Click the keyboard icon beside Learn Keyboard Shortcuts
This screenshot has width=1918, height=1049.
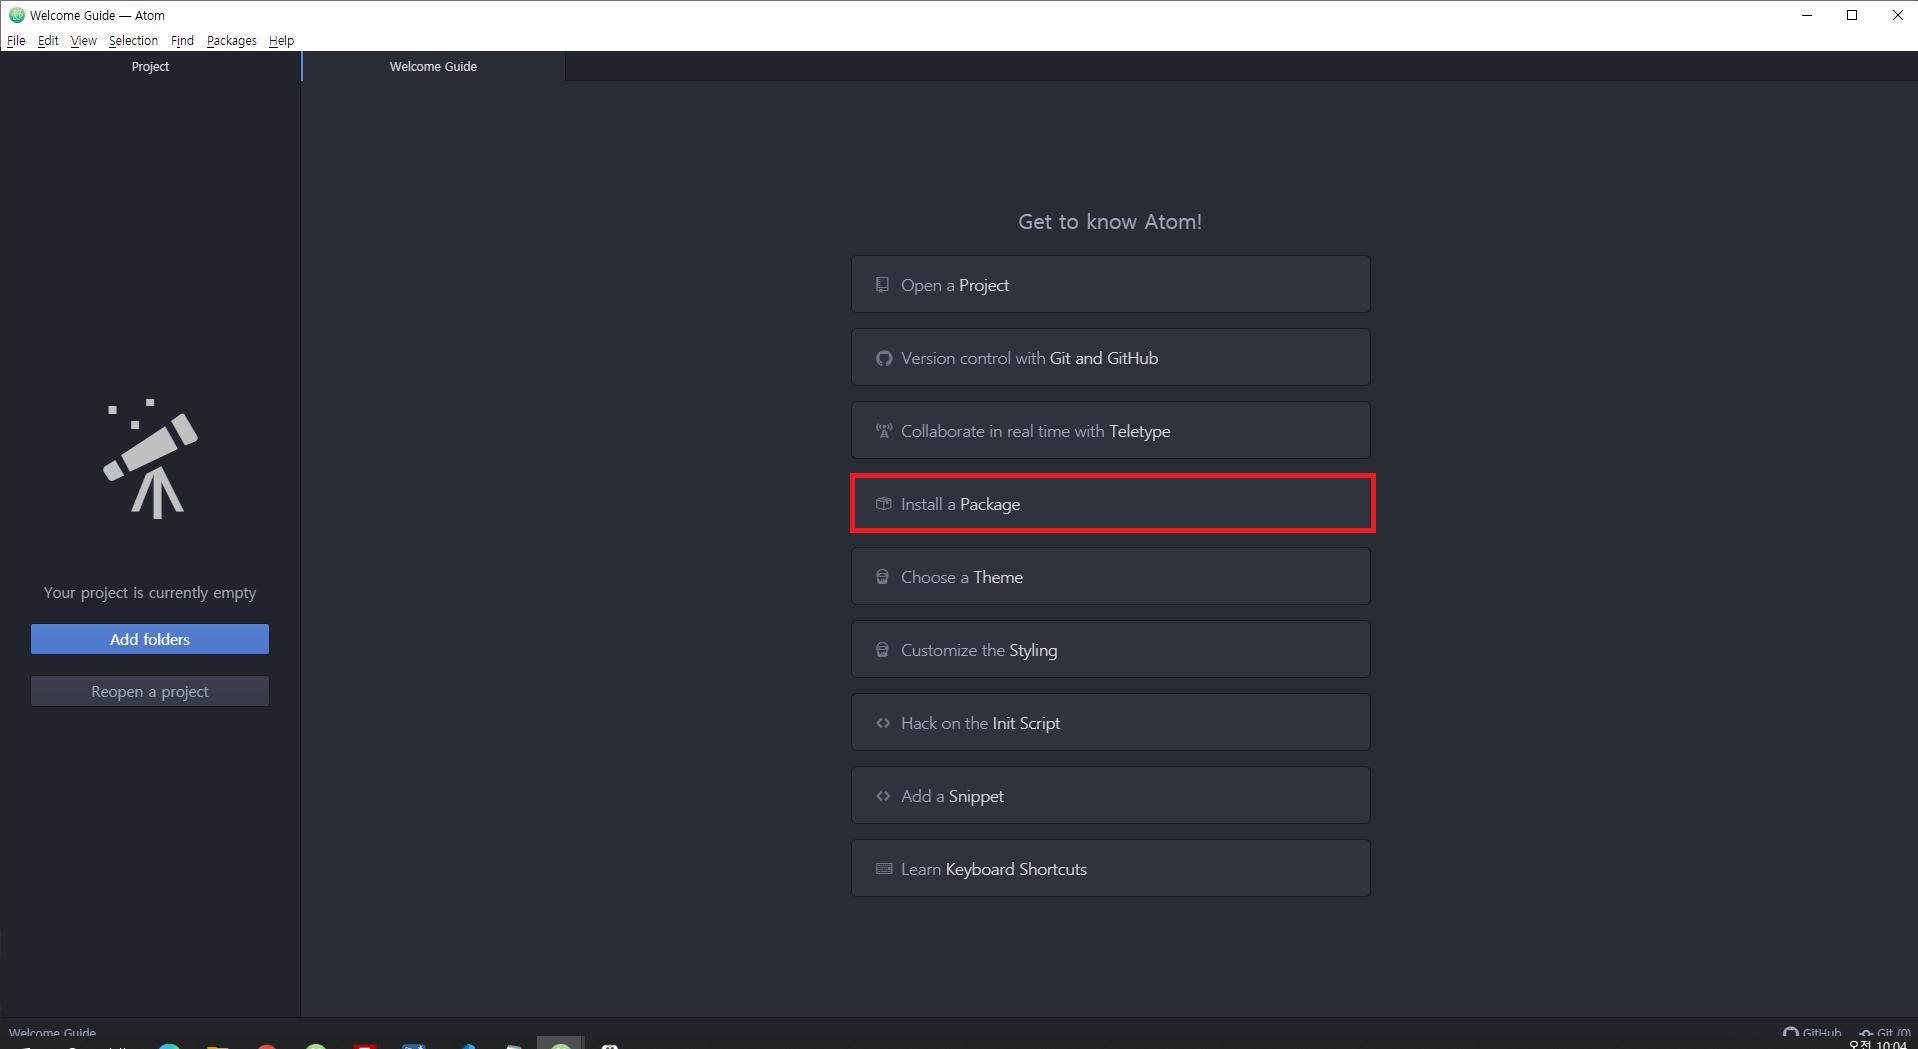click(884, 869)
